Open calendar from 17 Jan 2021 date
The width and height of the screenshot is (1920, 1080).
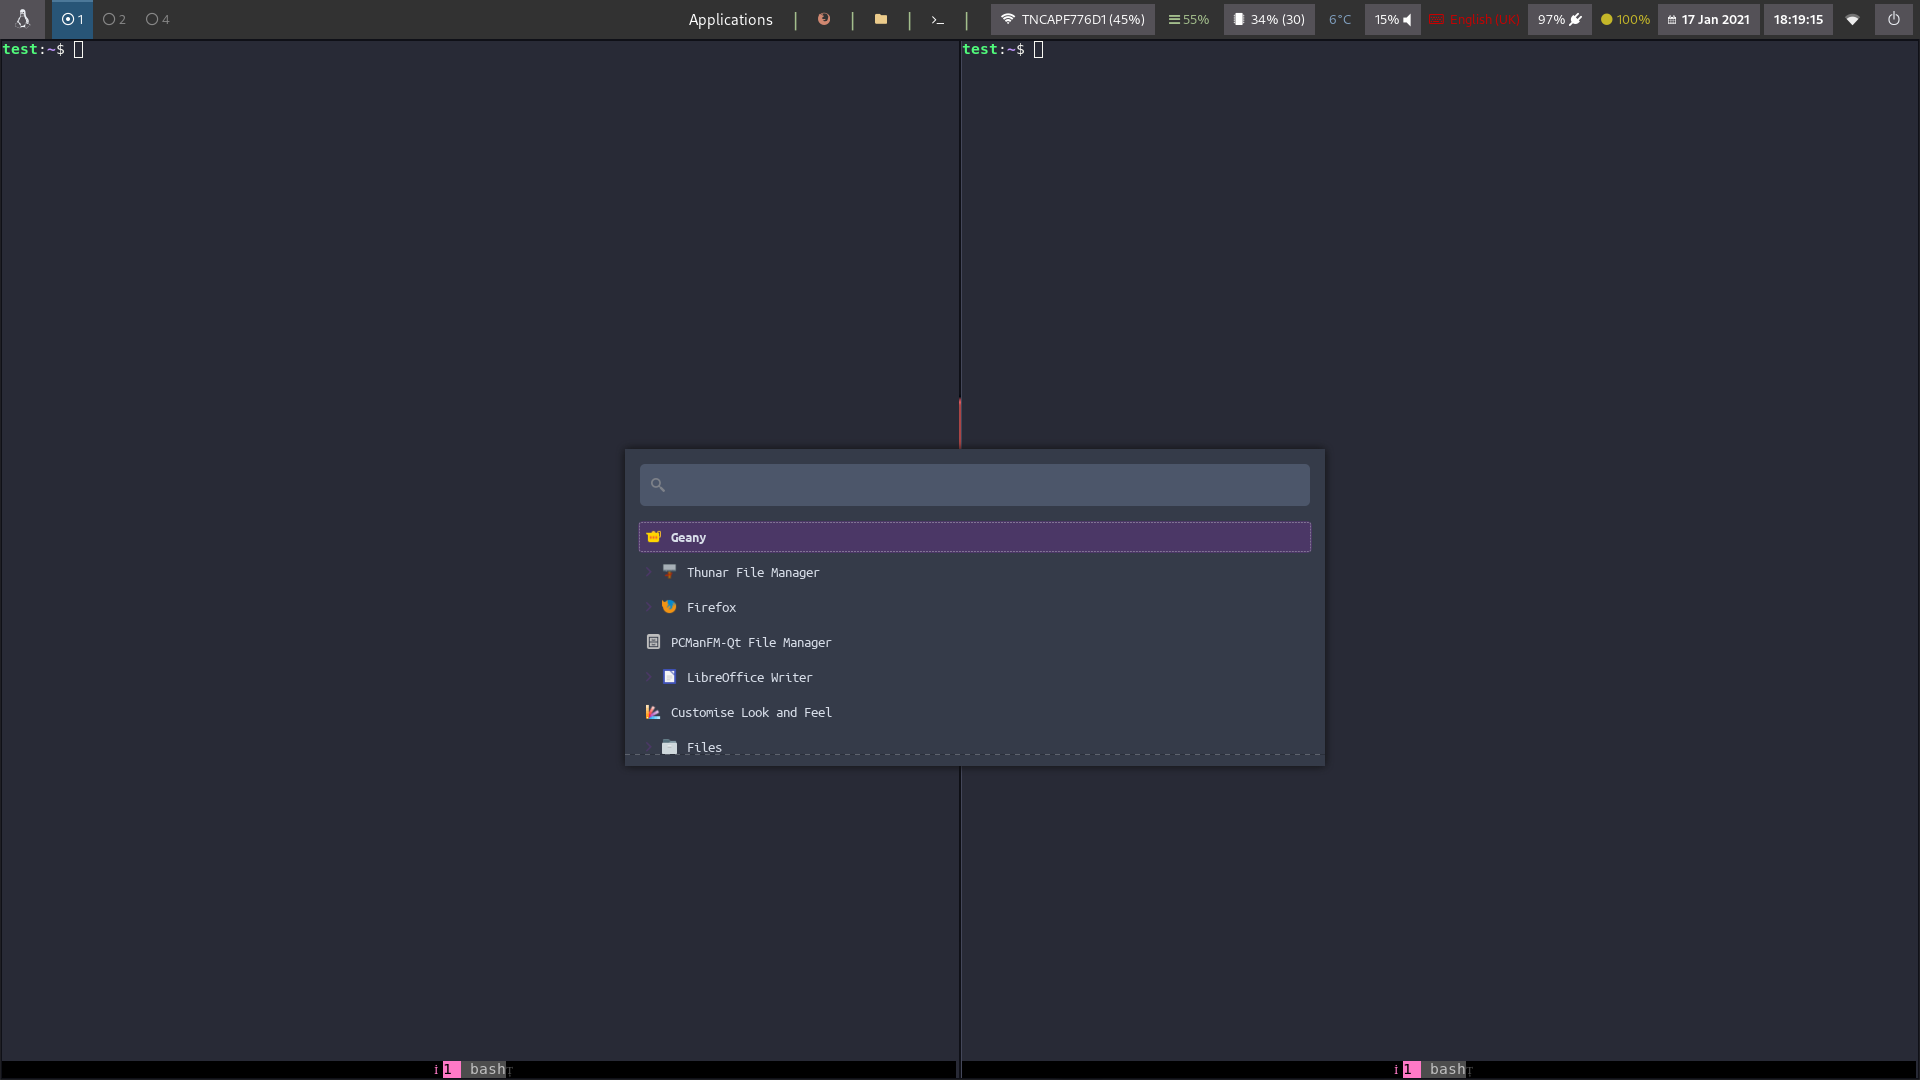pyautogui.click(x=1708, y=19)
